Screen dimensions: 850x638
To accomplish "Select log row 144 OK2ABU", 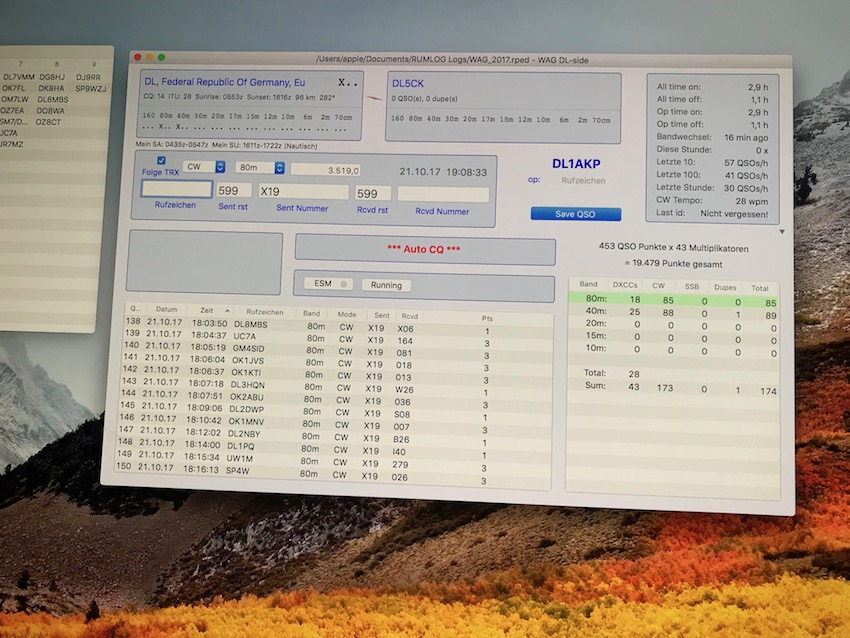I will pyautogui.click(x=335, y=400).
